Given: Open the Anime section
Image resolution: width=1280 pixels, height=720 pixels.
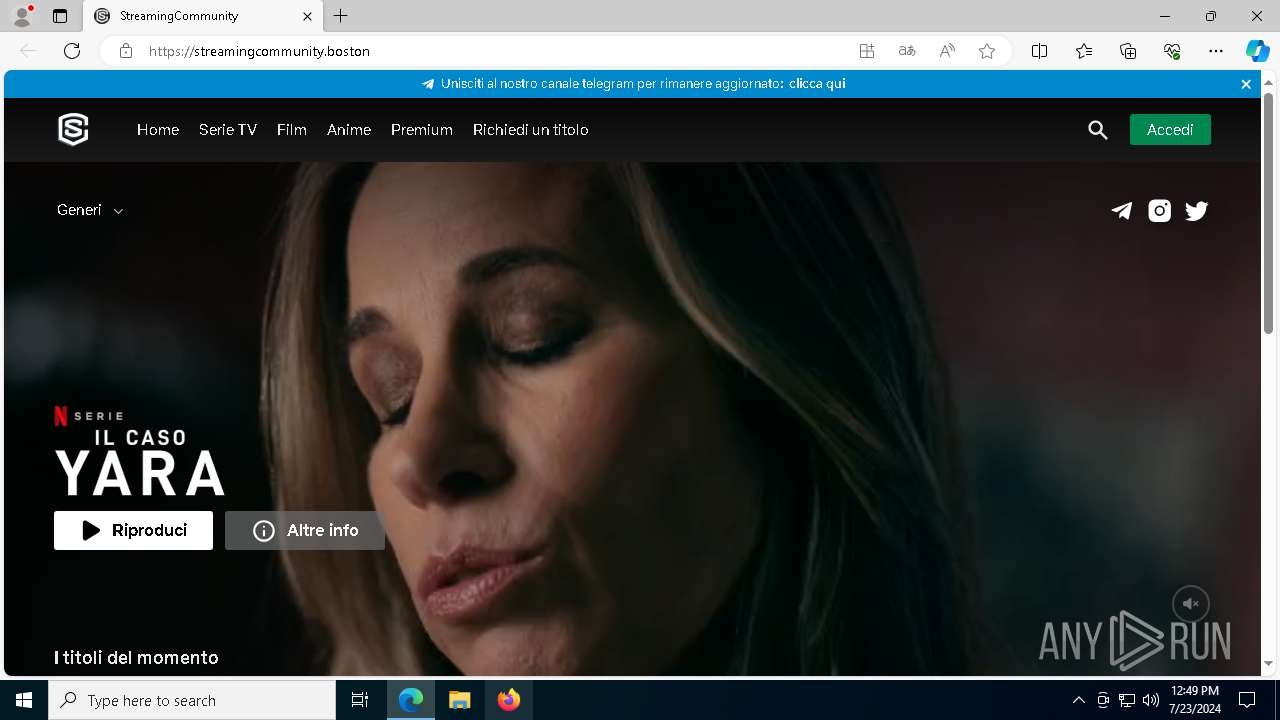Looking at the screenshot, I should pos(349,130).
